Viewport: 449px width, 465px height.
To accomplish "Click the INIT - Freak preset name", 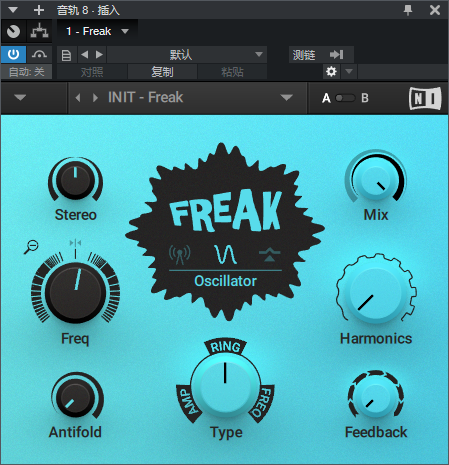I will [x=145, y=97].
